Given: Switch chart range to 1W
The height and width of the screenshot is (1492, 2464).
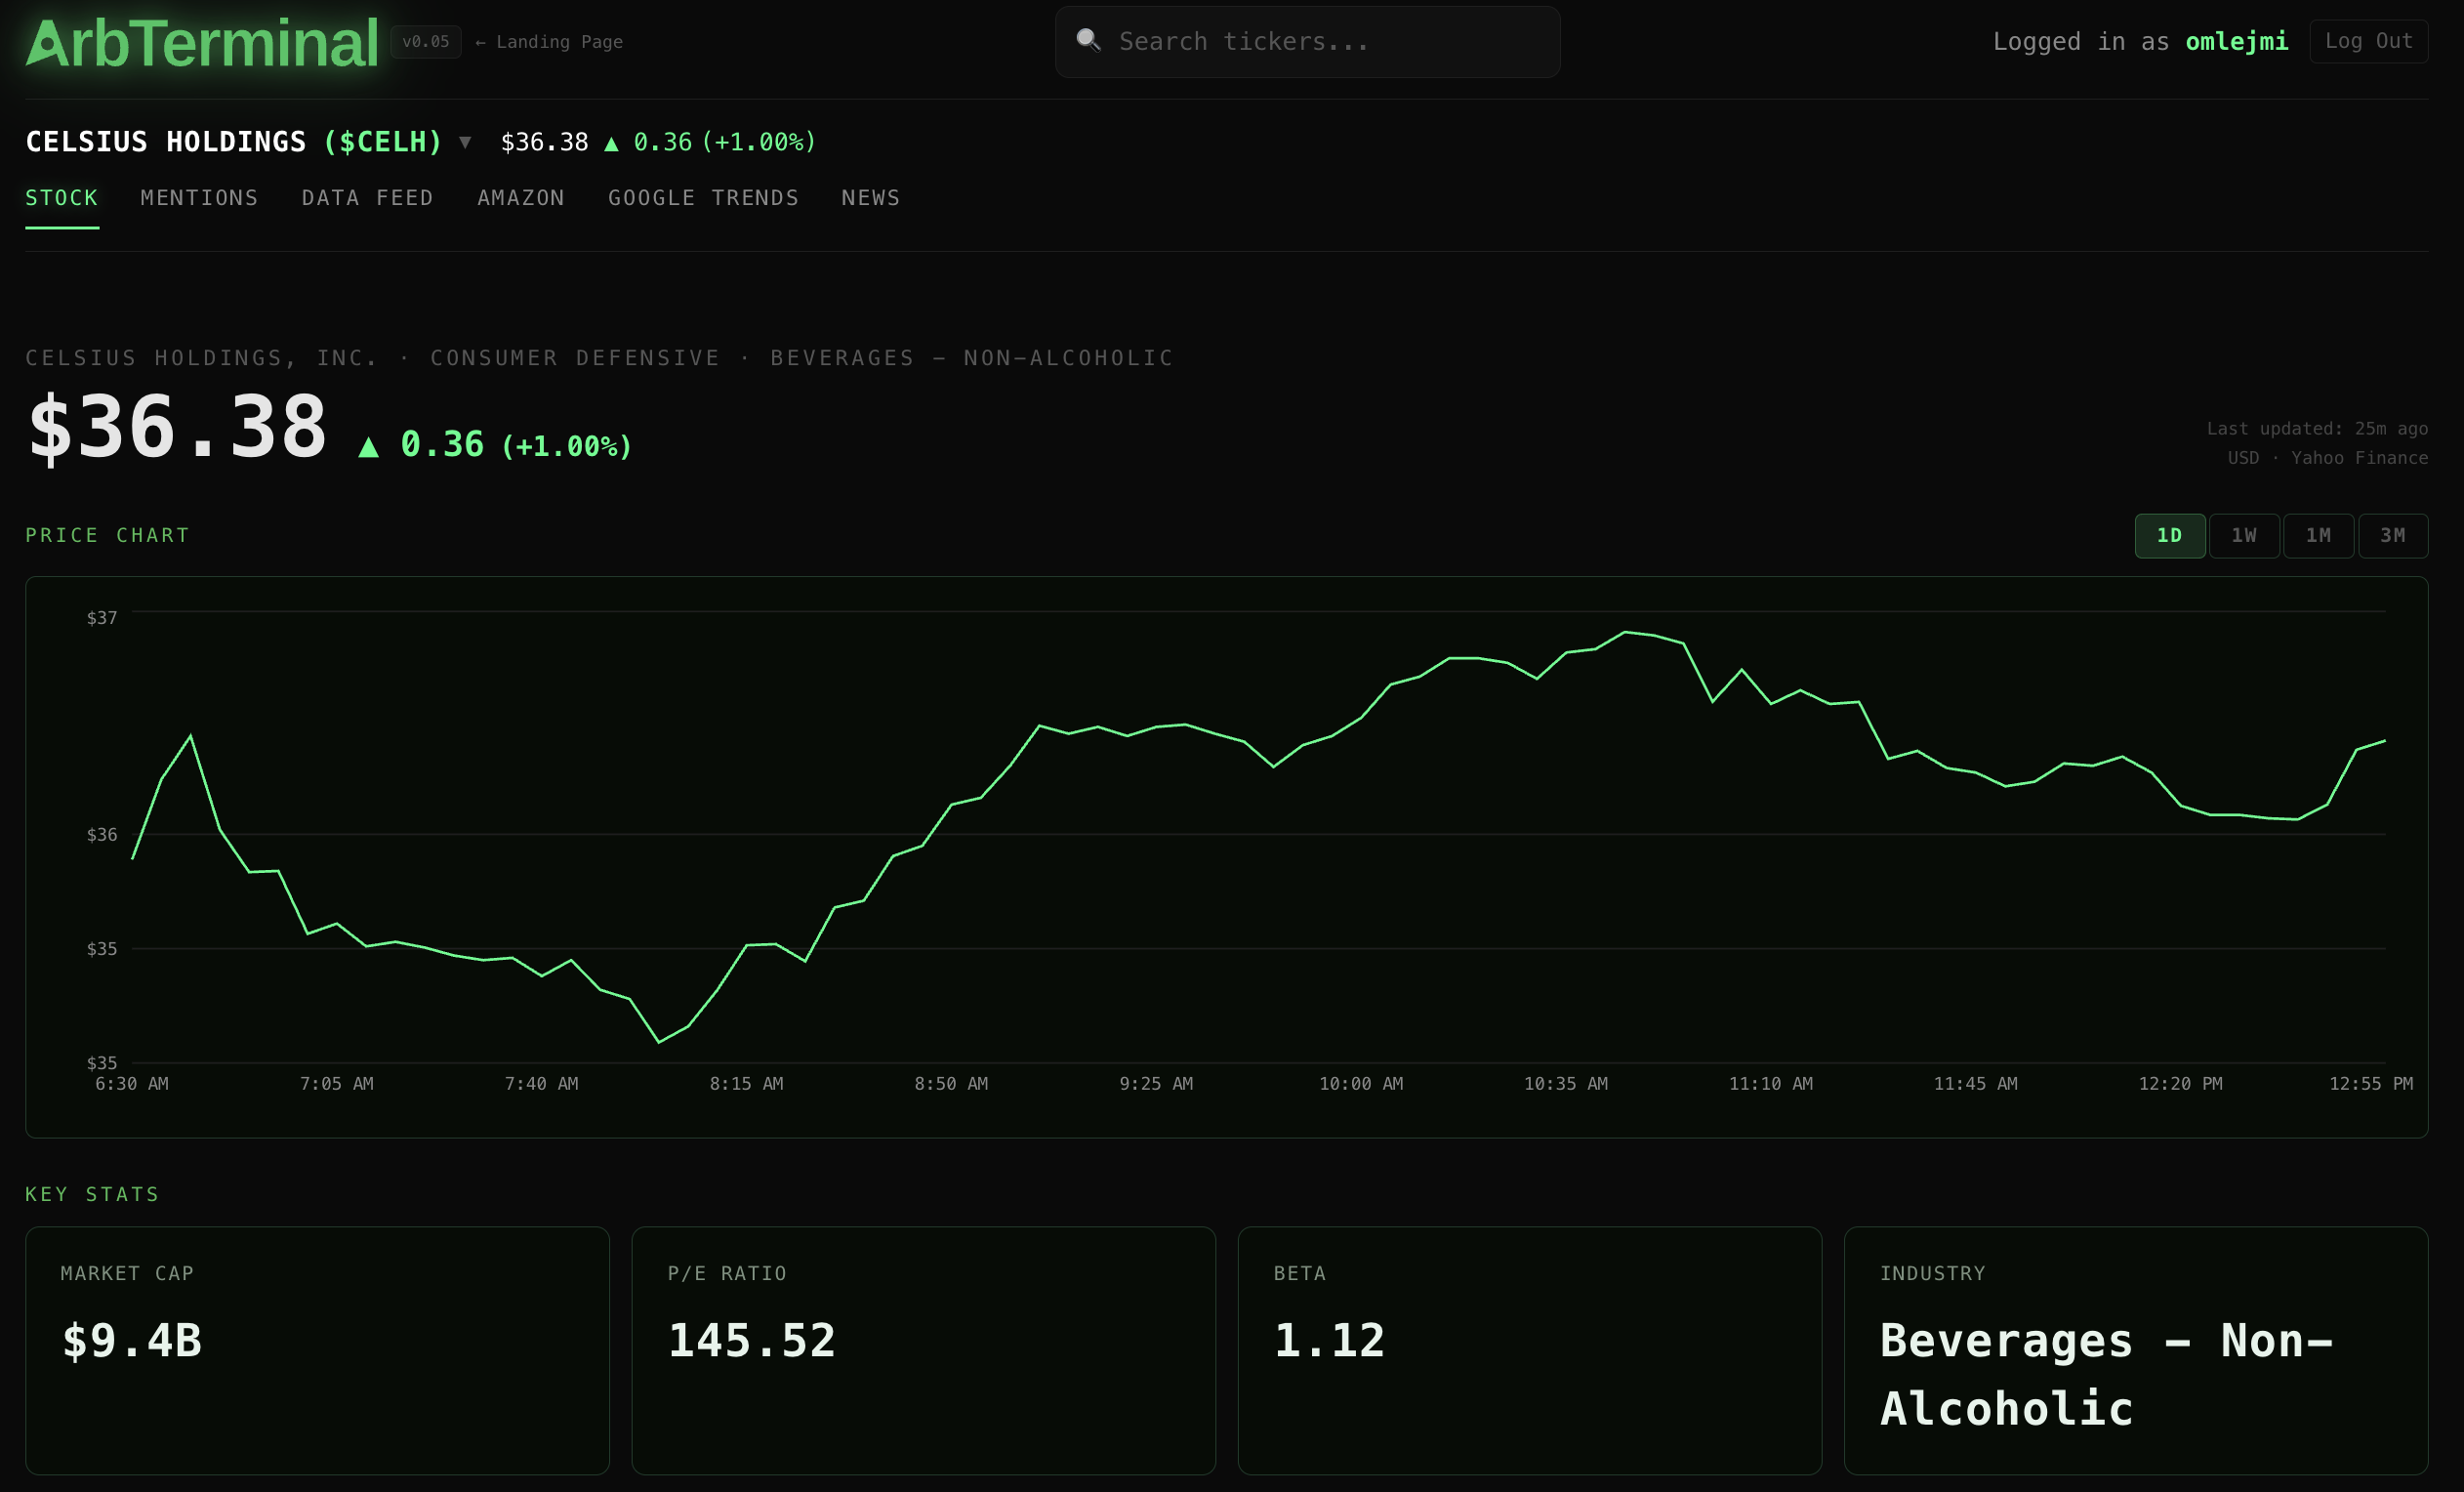Looking at the screenshot, I should pos(2243,536).
